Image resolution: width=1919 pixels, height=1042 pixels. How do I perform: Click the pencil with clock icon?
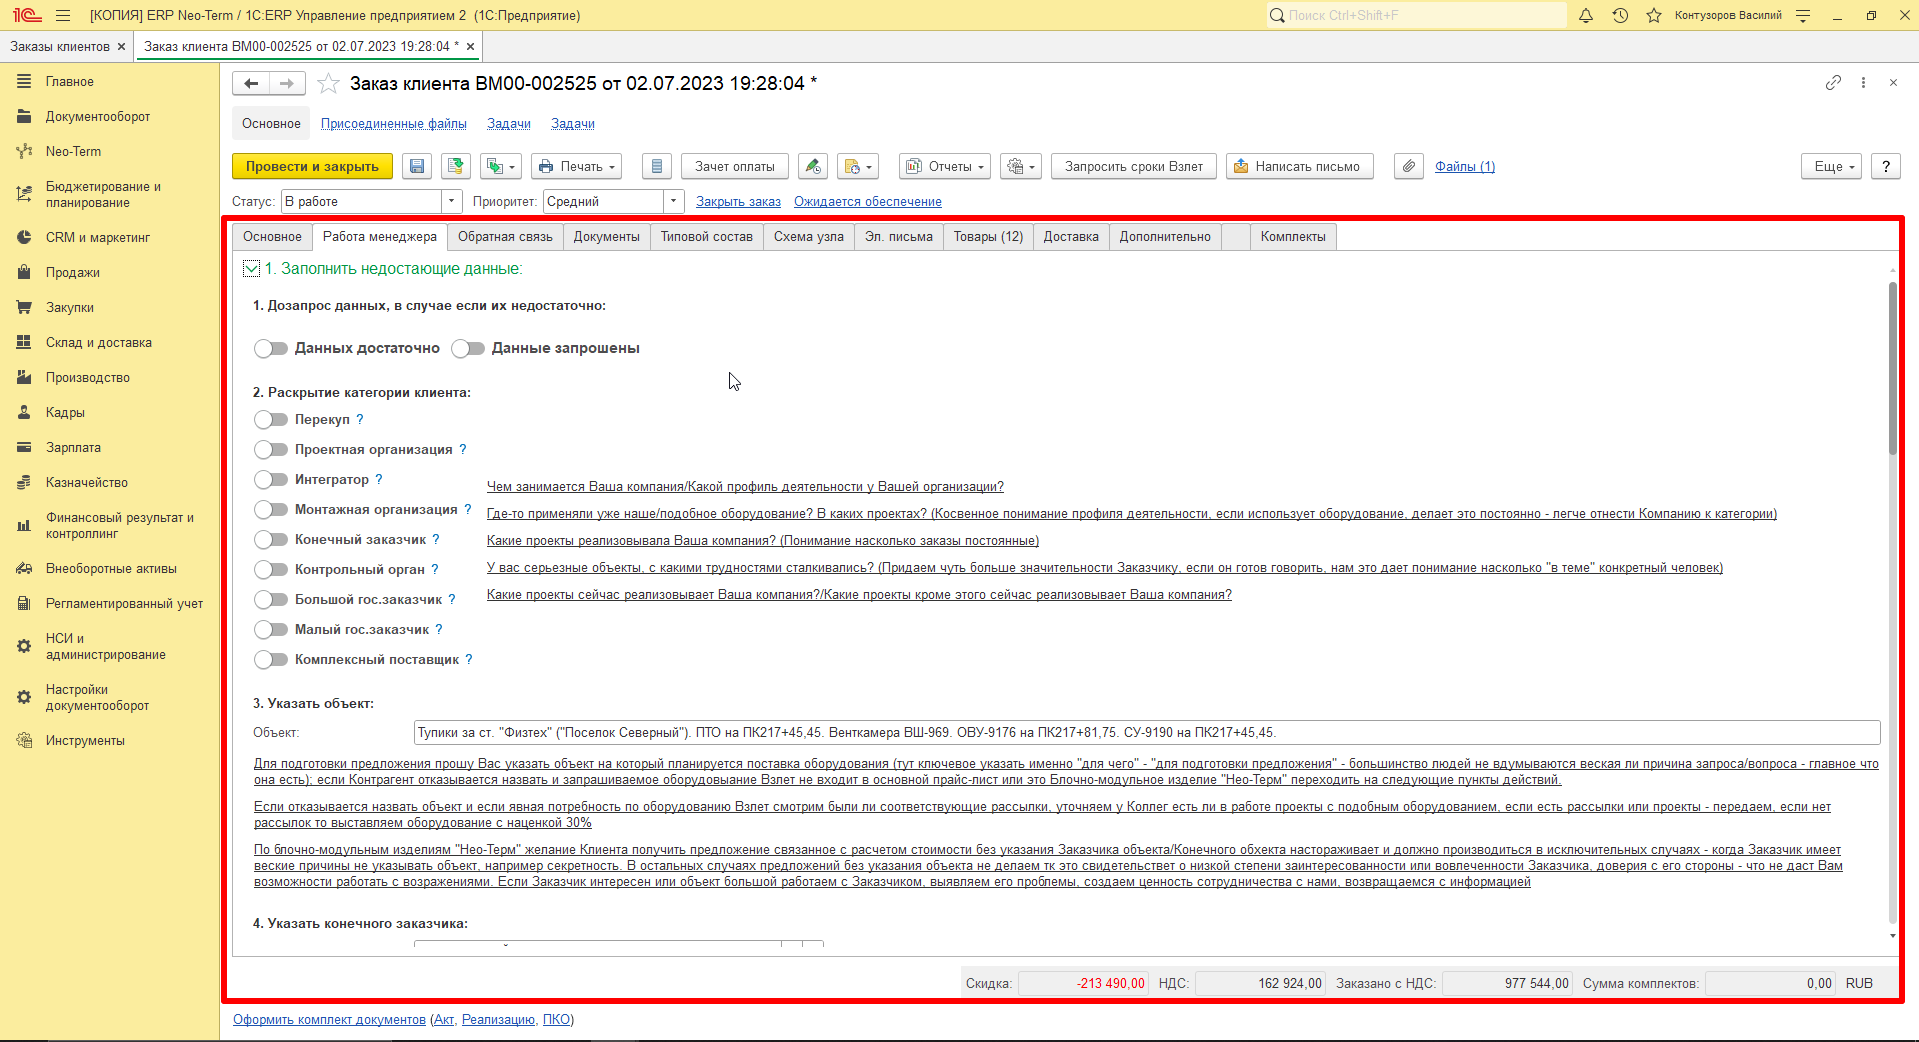click(813, 166)
